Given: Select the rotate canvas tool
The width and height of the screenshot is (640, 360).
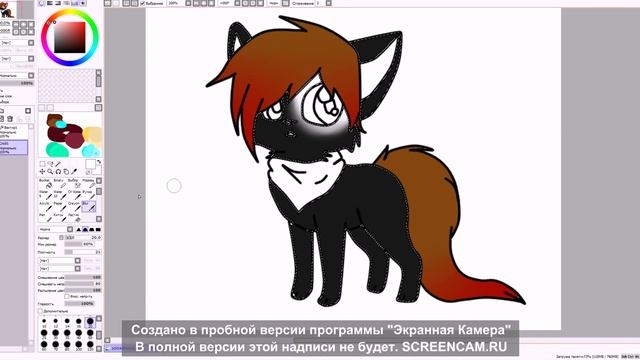Looking at the screenshot, I should tap(58, 172).
